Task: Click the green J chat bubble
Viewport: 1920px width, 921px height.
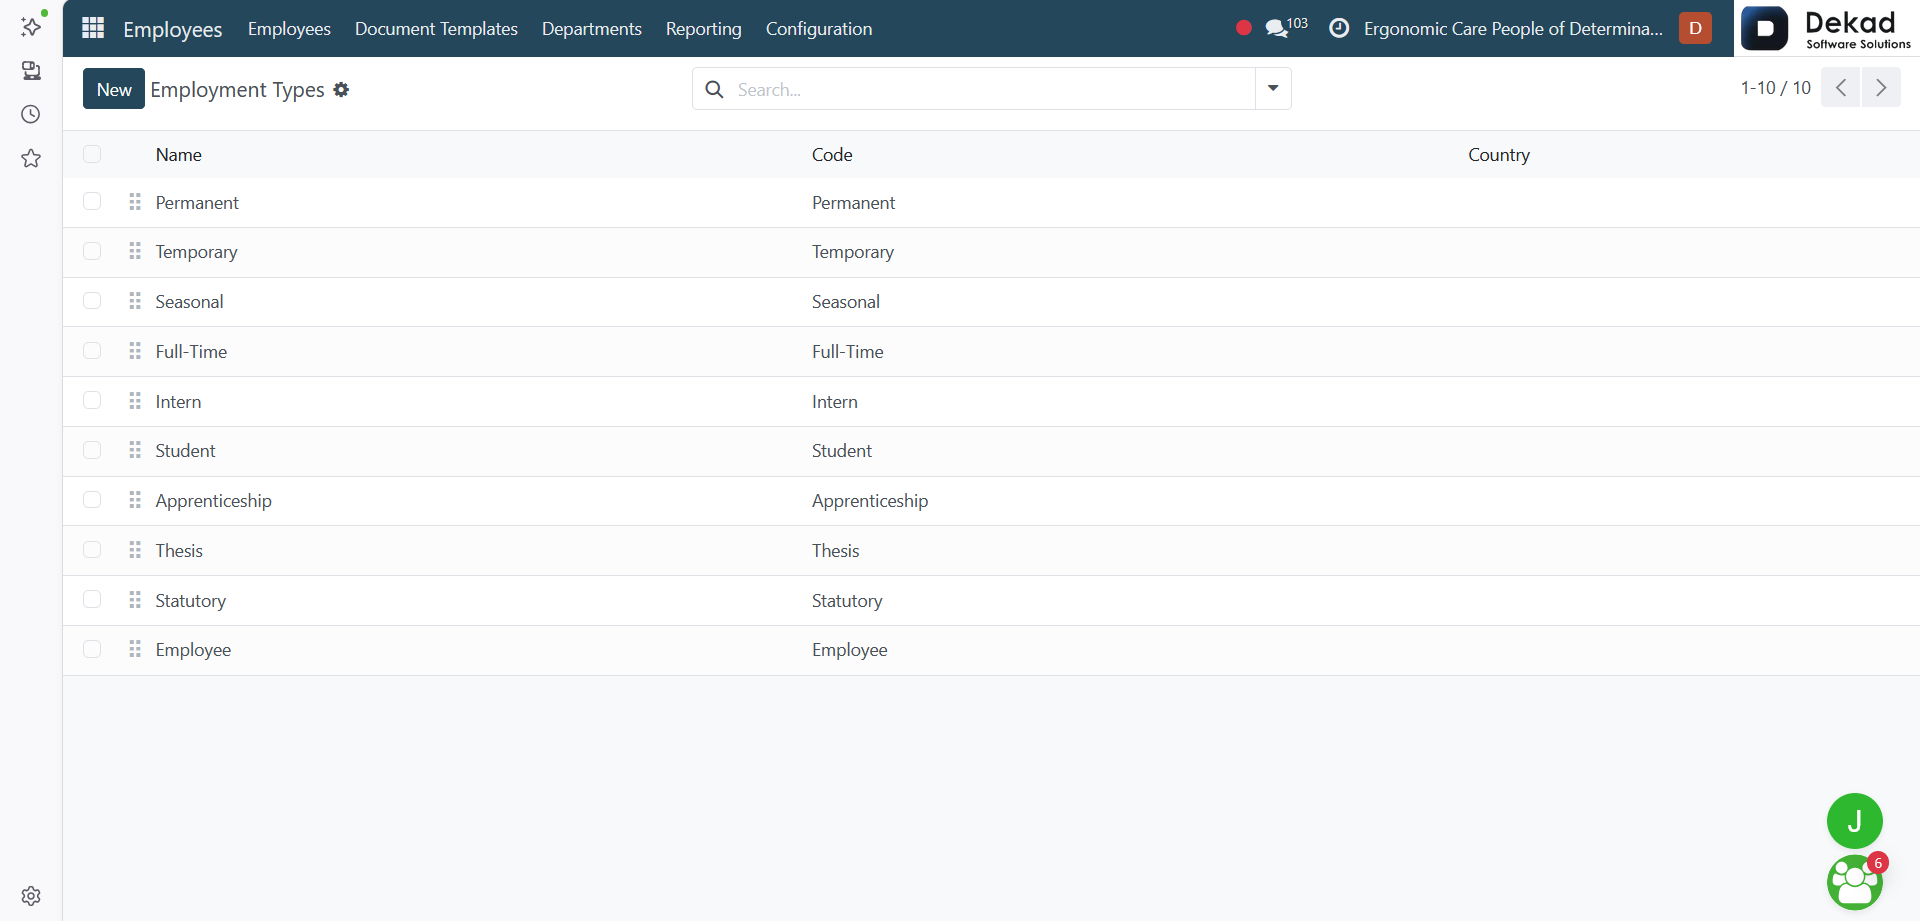Action: point(1854,821)
